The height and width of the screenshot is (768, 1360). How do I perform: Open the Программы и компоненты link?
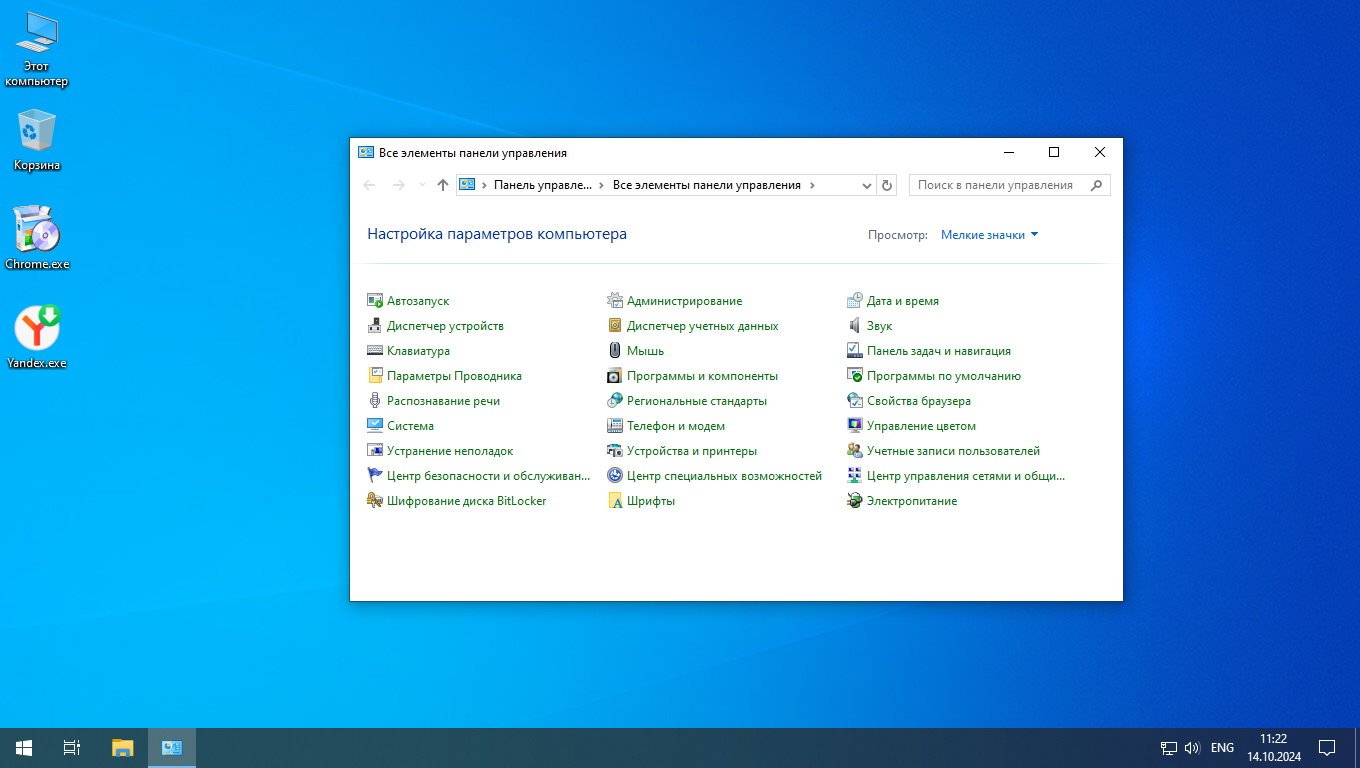(702, 376)
